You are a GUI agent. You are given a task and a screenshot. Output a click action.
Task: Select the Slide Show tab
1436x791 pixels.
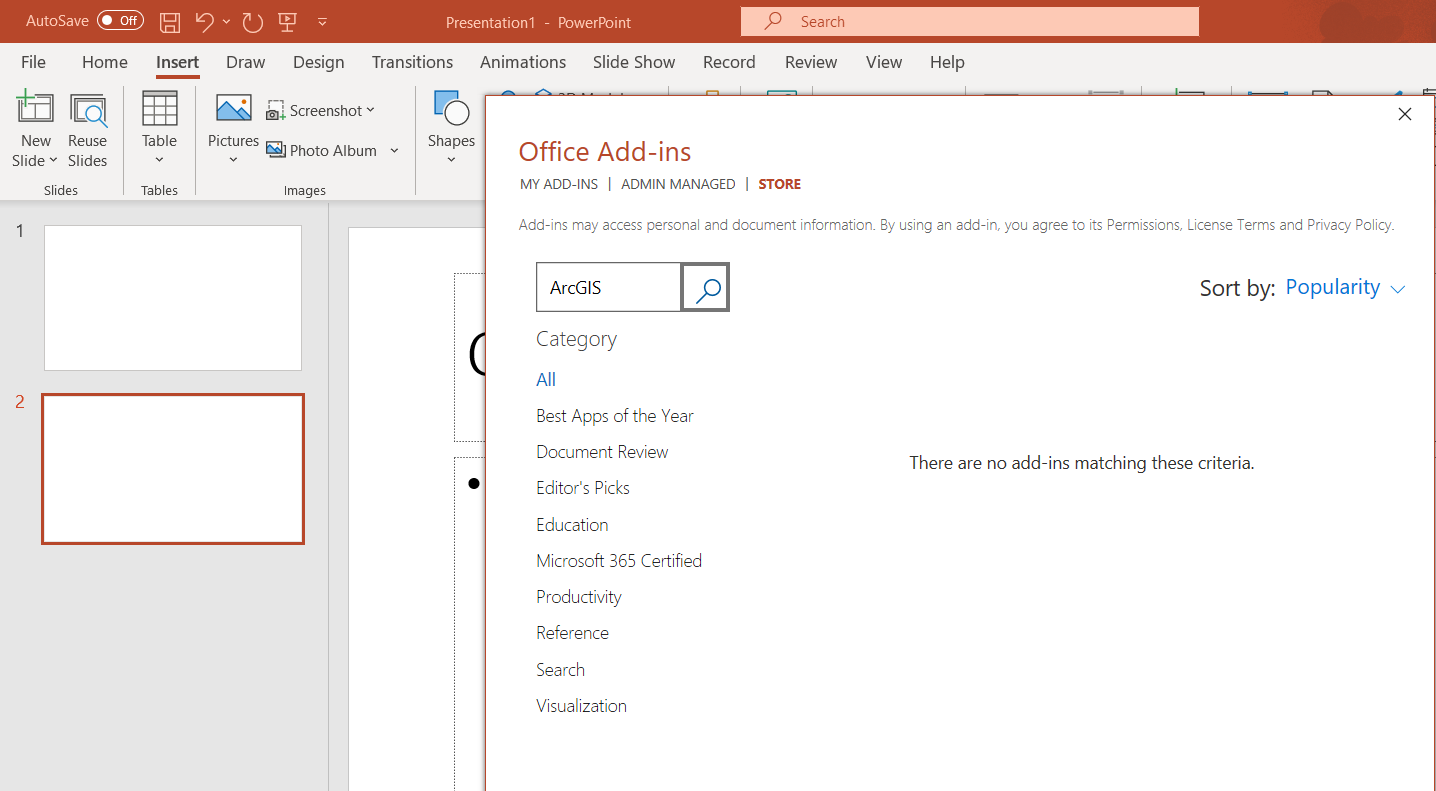click(x=634, y=62)
